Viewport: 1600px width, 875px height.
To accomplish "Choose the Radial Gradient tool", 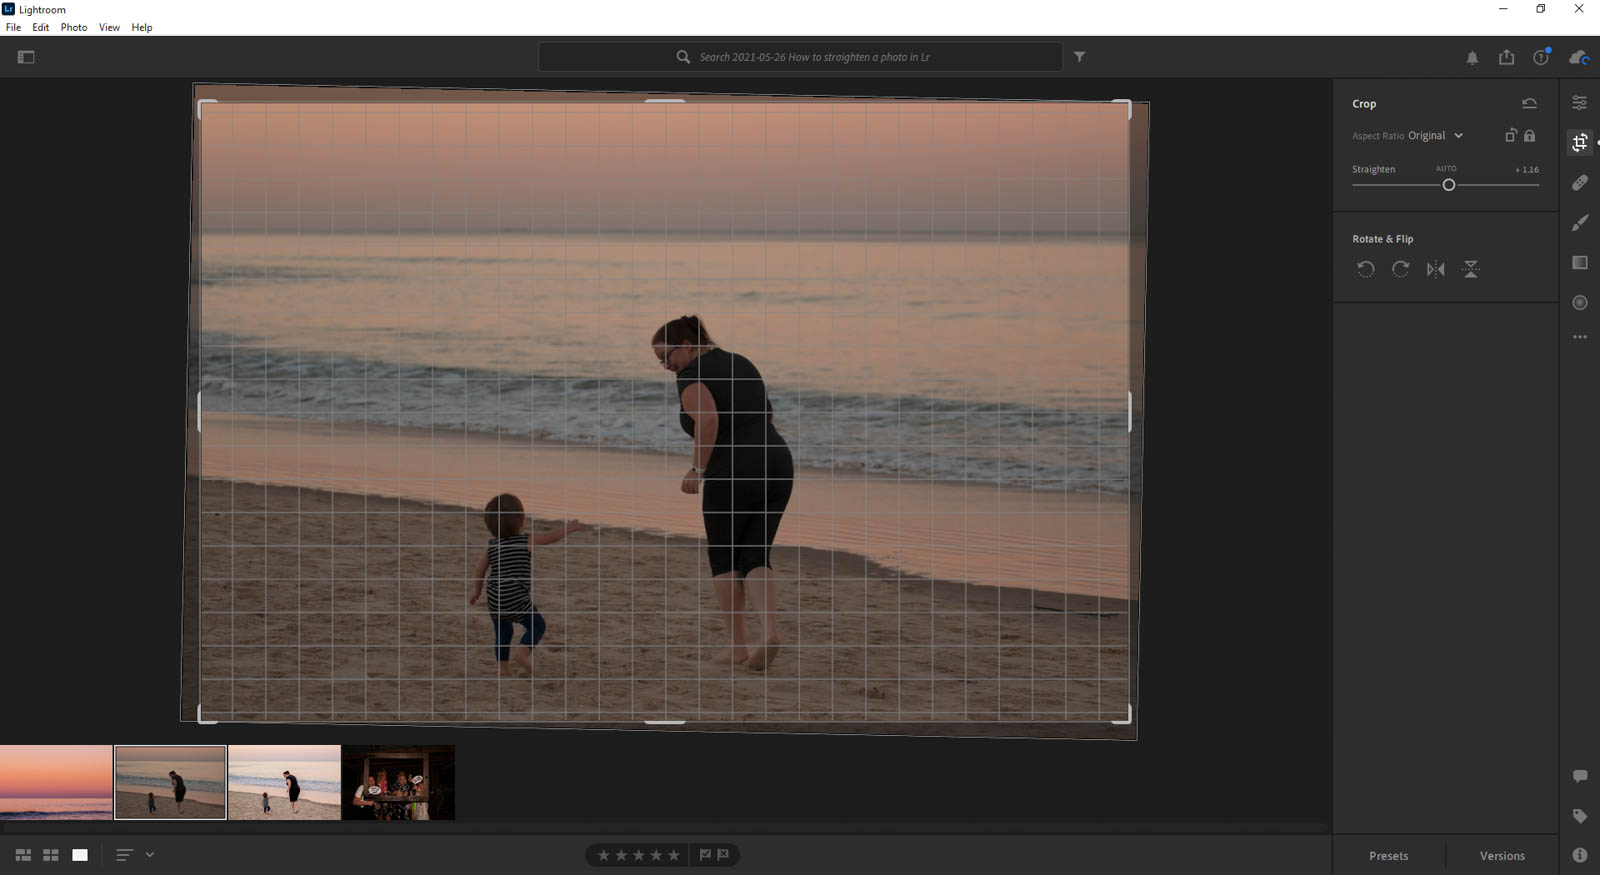I will [1580, 303].
